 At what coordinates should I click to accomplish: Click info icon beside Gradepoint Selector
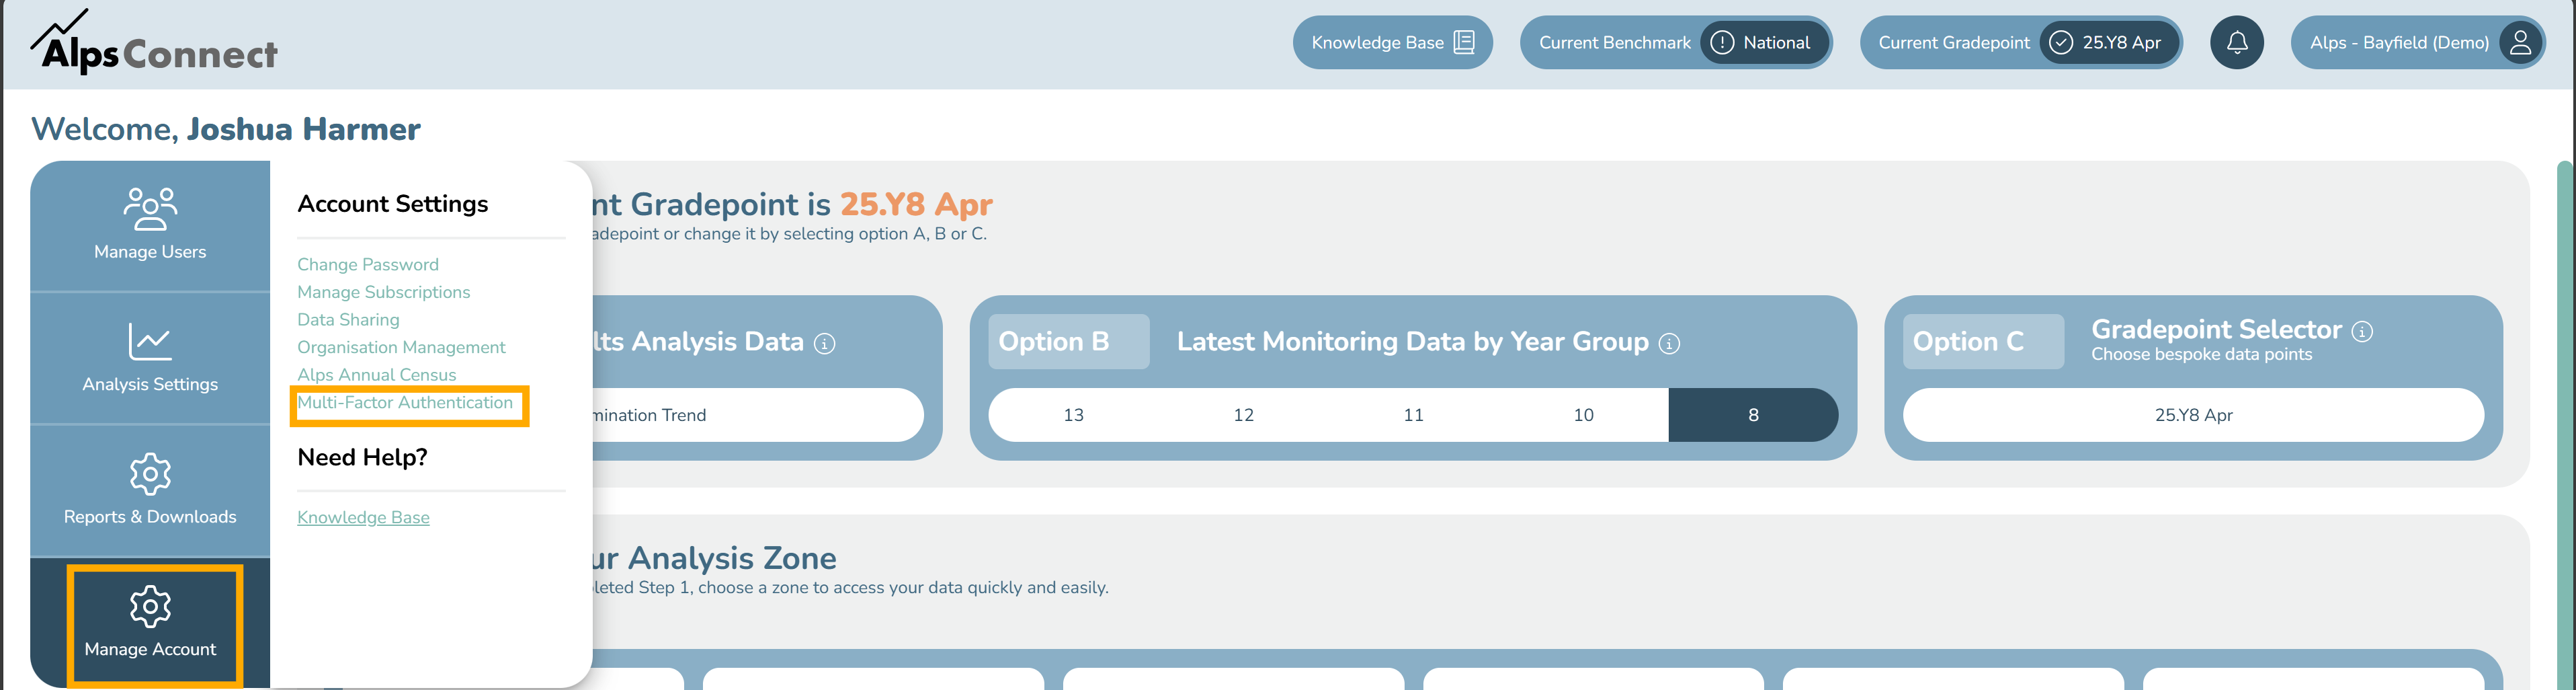pos(2362,332)
